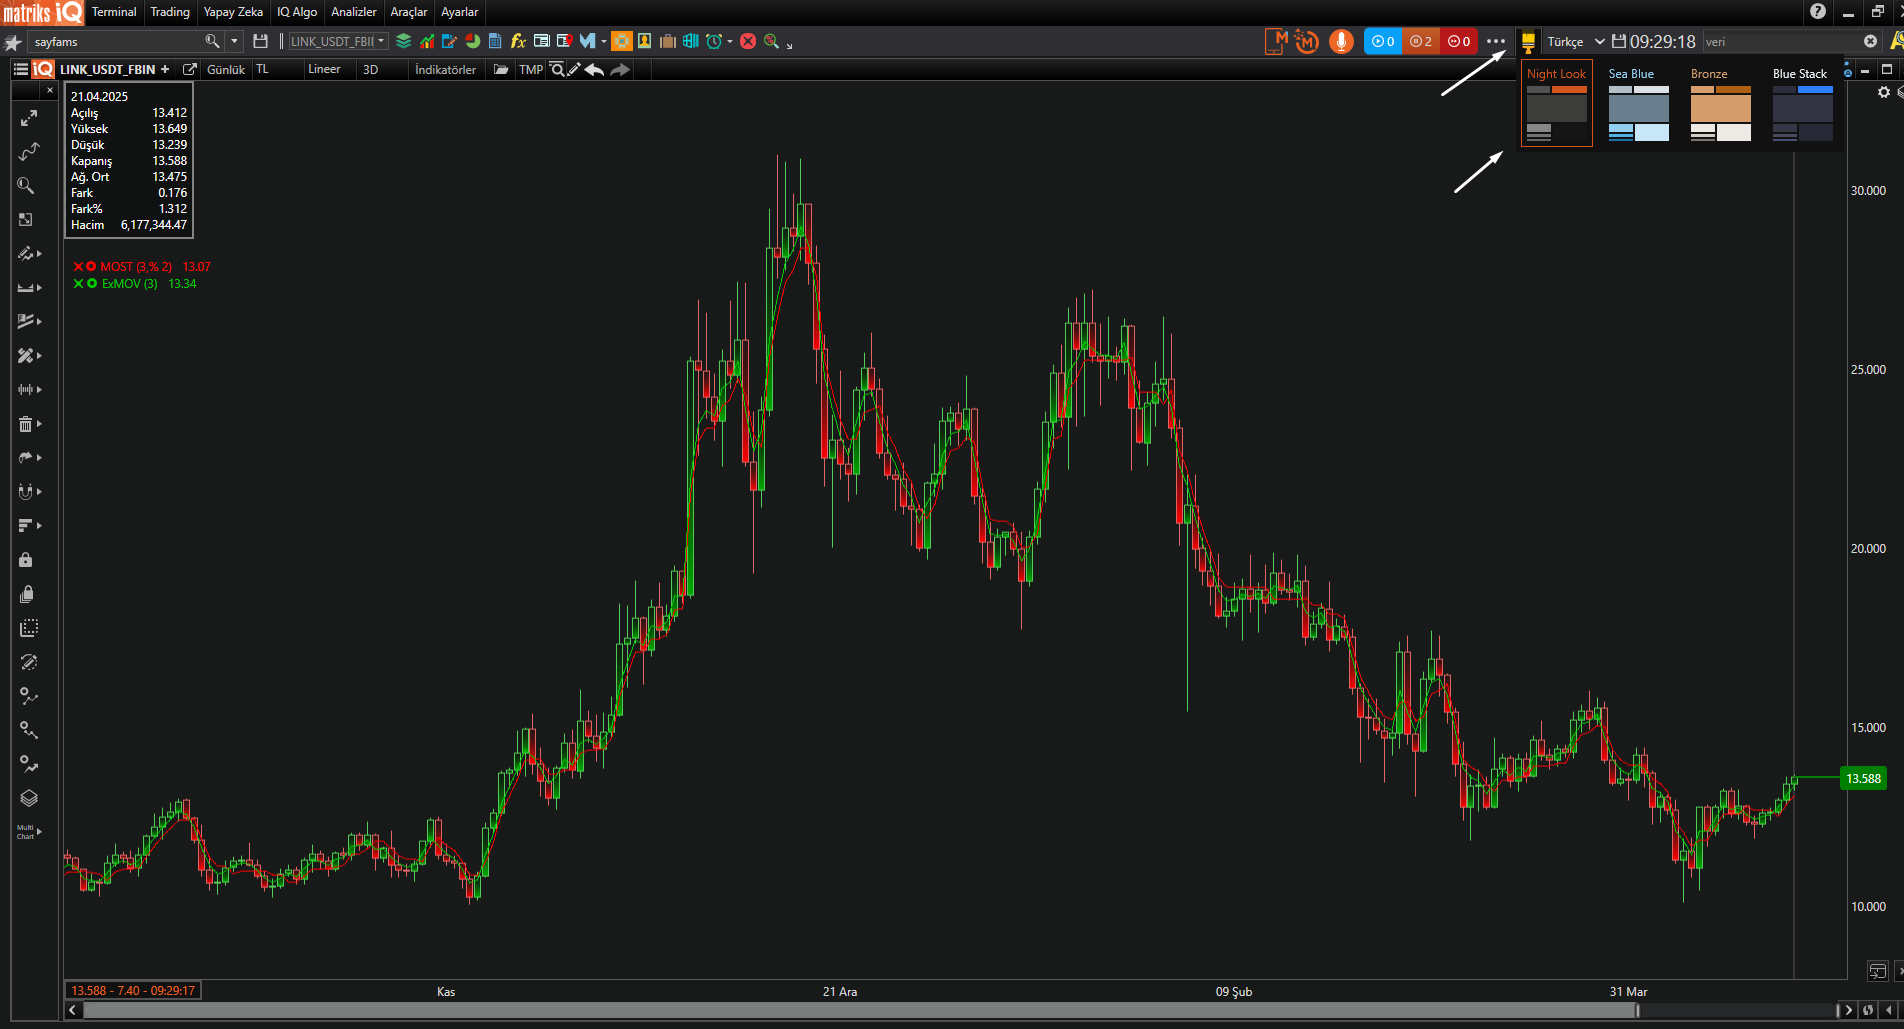Toggle visibility circle of MOST indicator
Viewport: 1904px width, 1029px height.
point(91,267)
